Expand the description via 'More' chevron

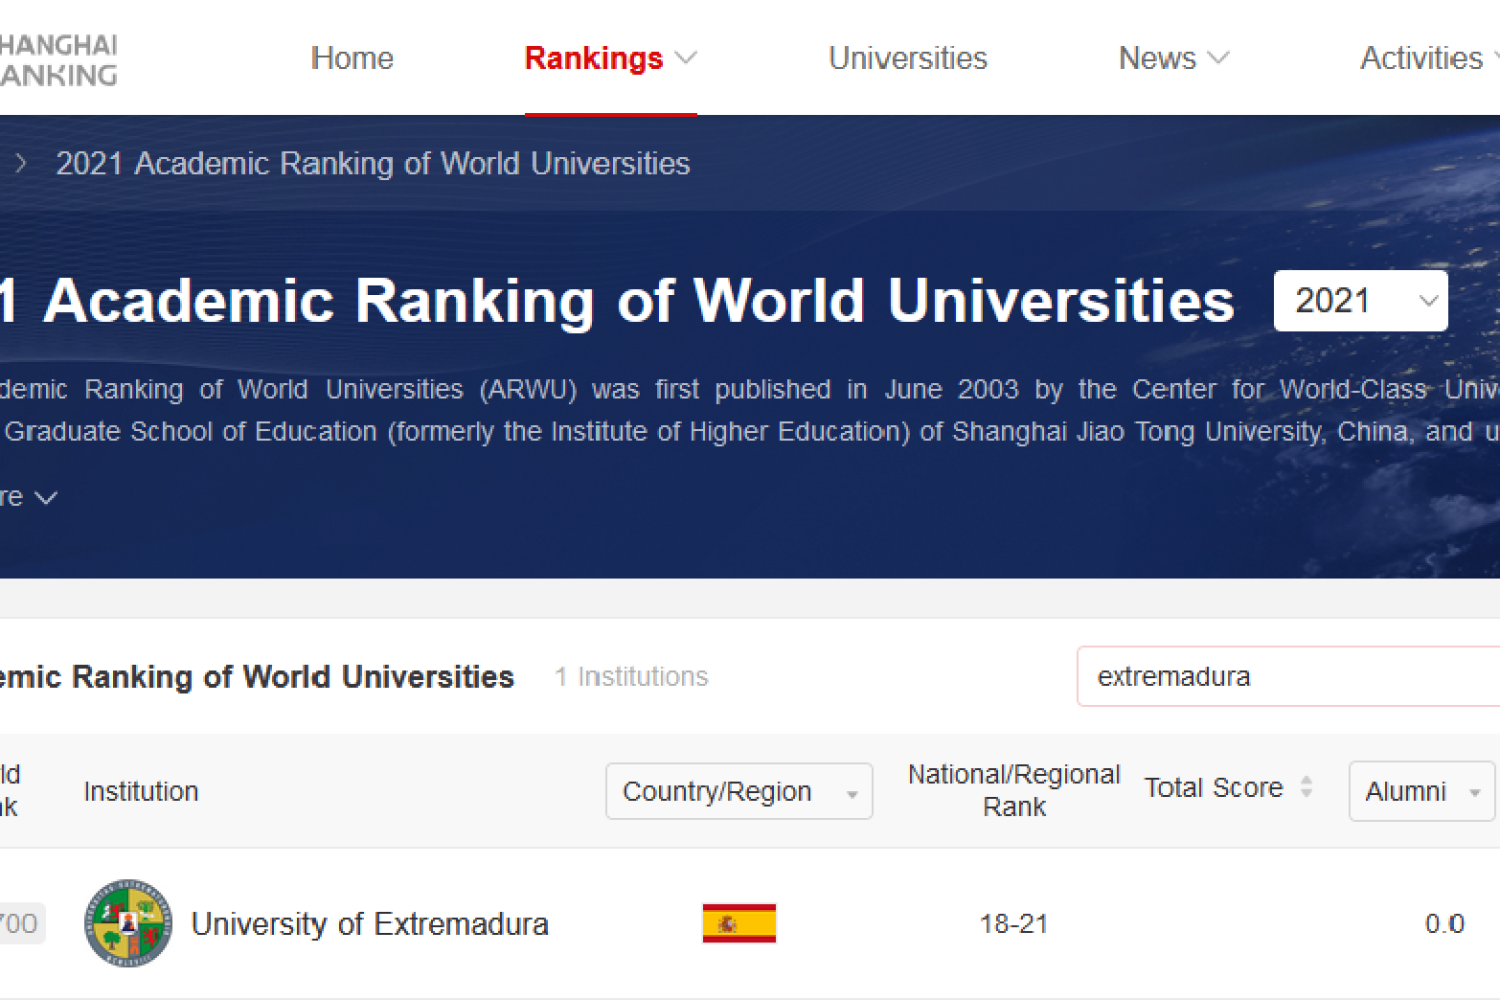coord(46,497)
